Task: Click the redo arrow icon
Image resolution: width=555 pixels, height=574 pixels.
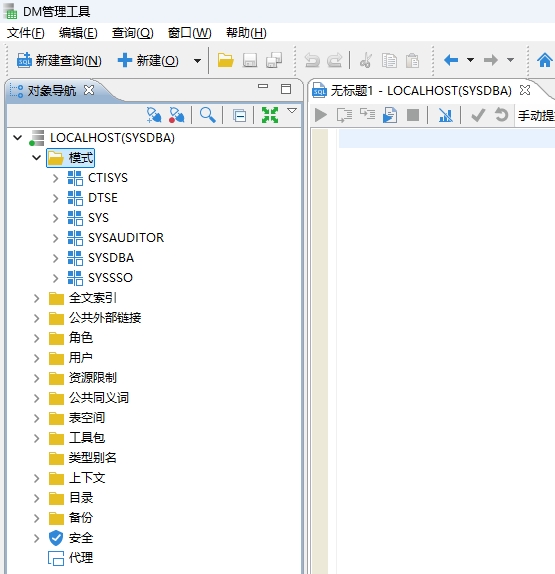Action: click(334, 60)
